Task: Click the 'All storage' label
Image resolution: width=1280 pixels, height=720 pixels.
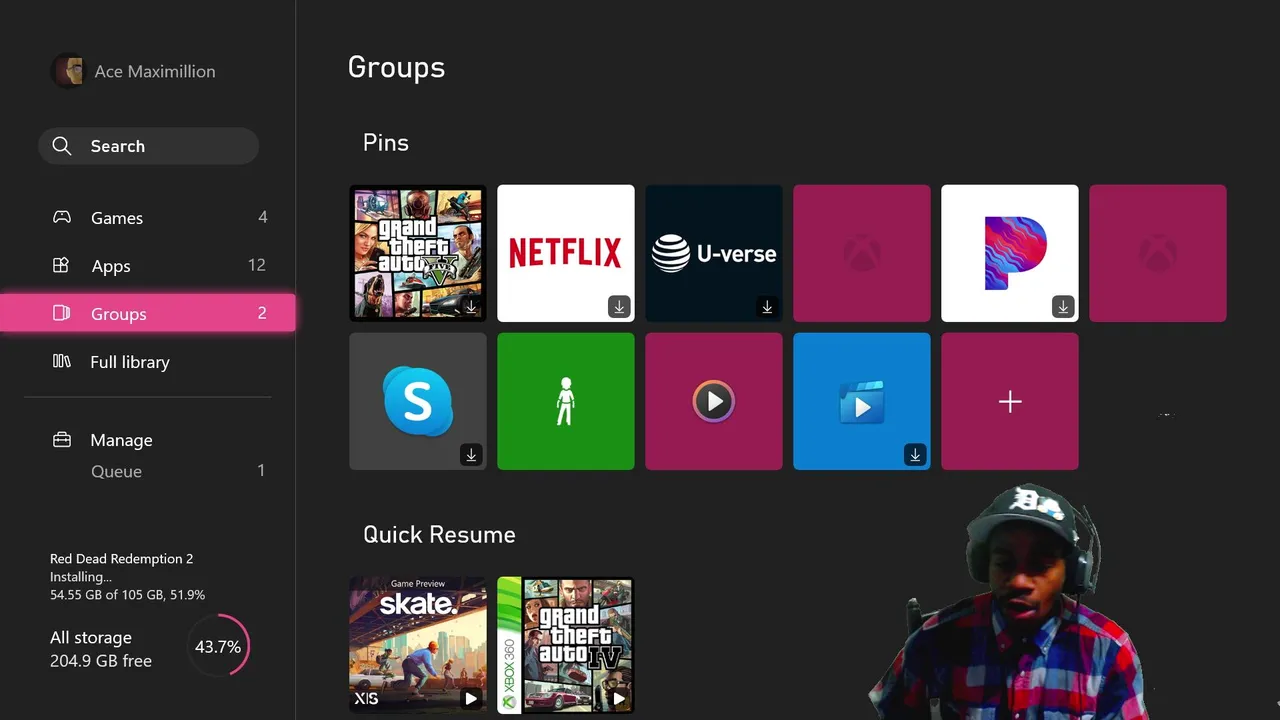Action: pyautogui.click(x=91, y=637)
